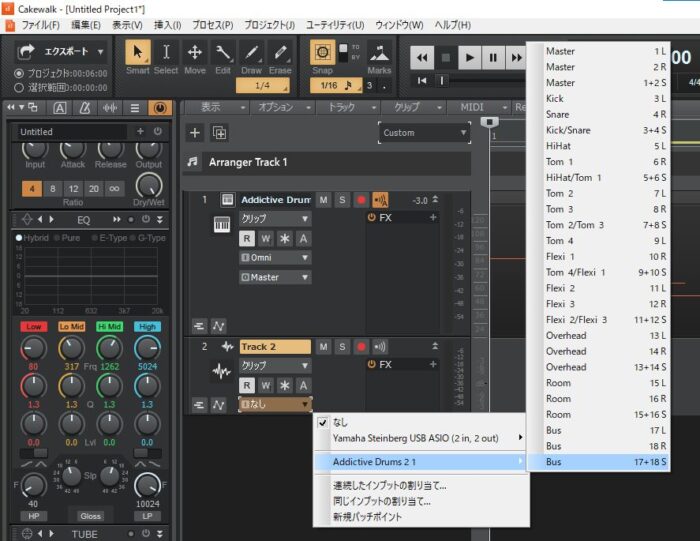700x541 pixels.
Task: Open the Custom track control dropdown
Action: pos(424,133)
